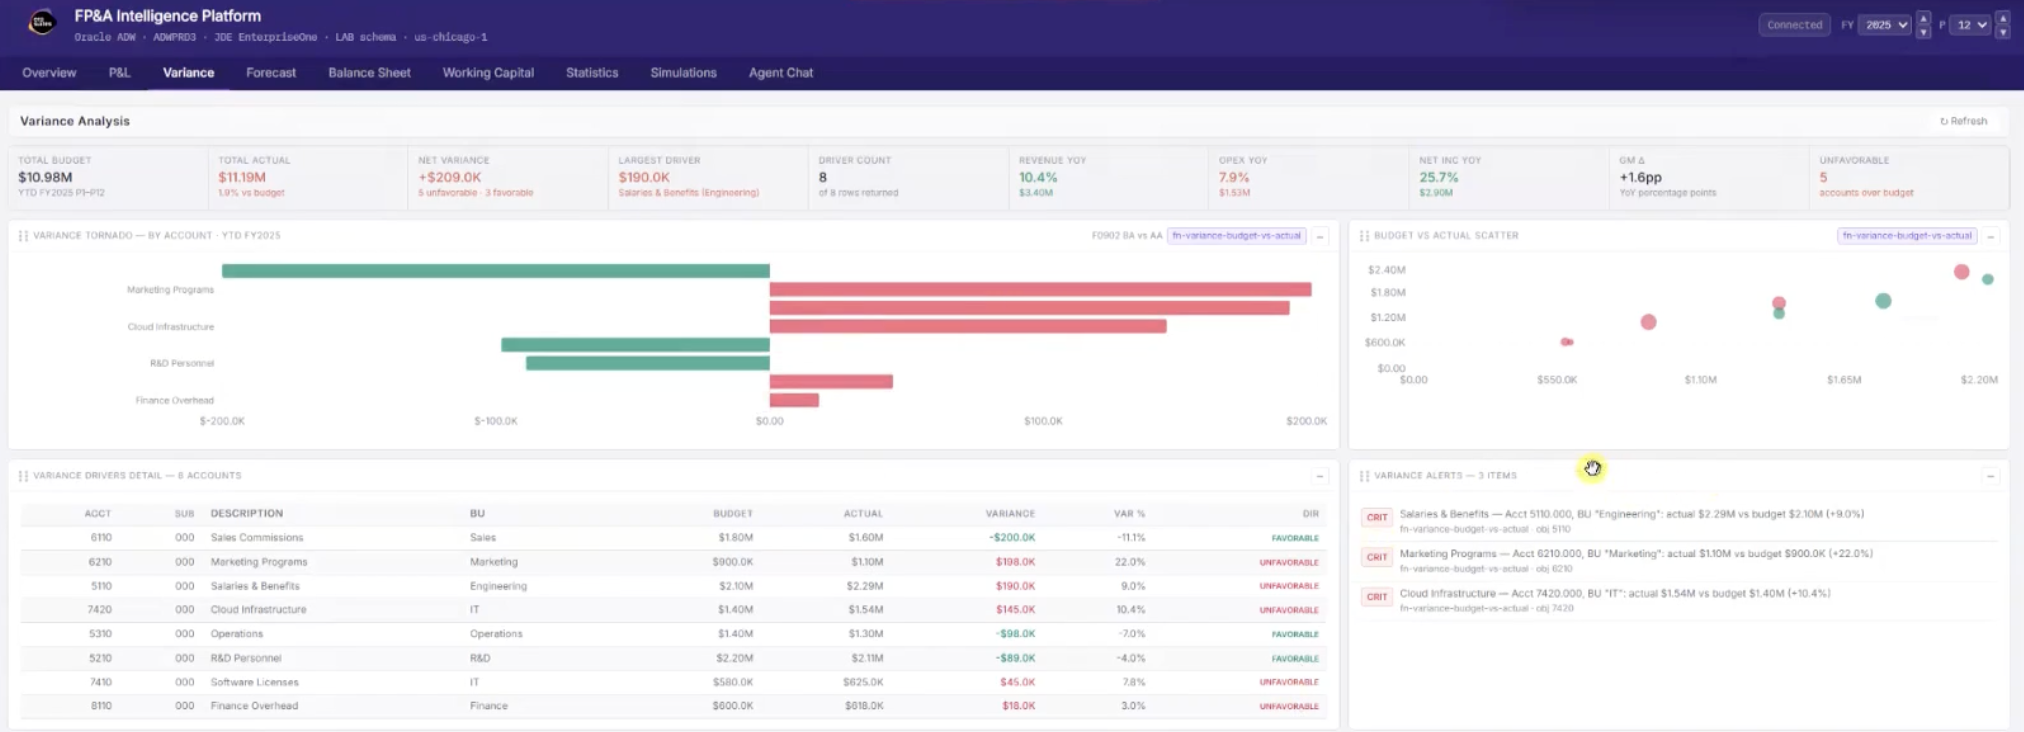Minimize the Variance Drivers Detail panel
Image resolution: width=2024 pixels, height=732 pixels.
tap(1320, 477)
